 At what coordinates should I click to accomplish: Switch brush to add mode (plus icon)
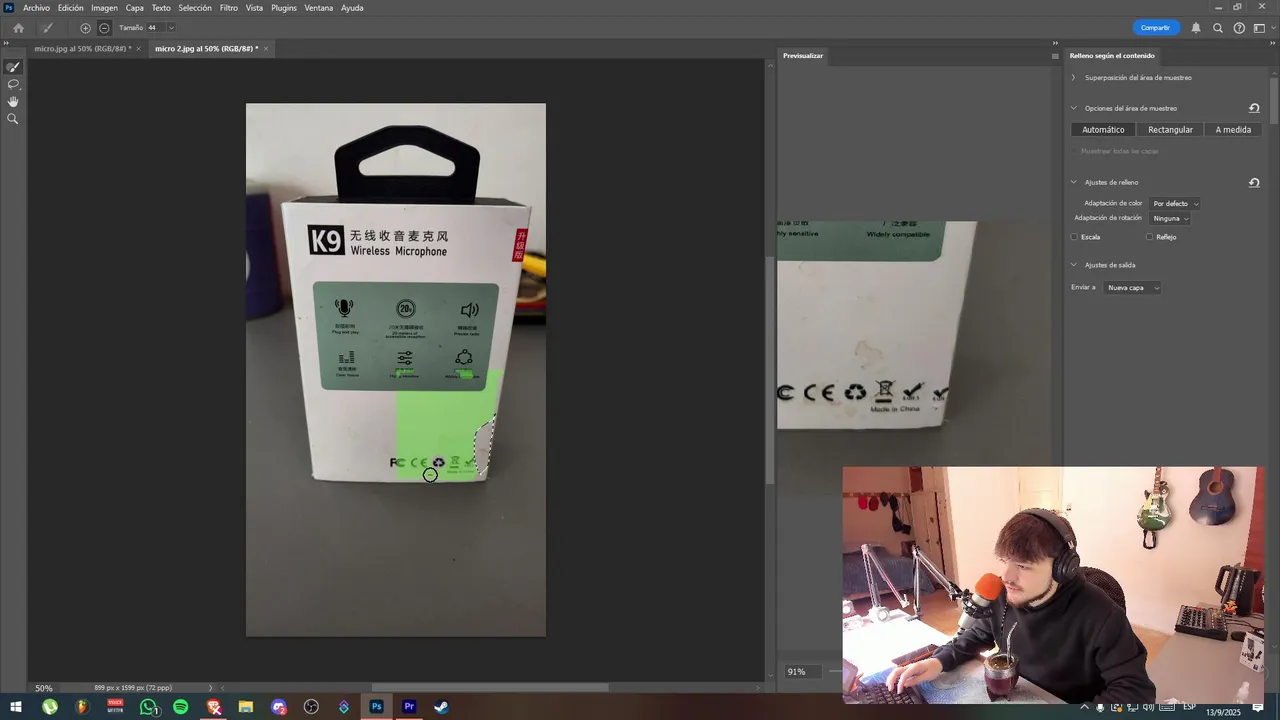point(85,28)
